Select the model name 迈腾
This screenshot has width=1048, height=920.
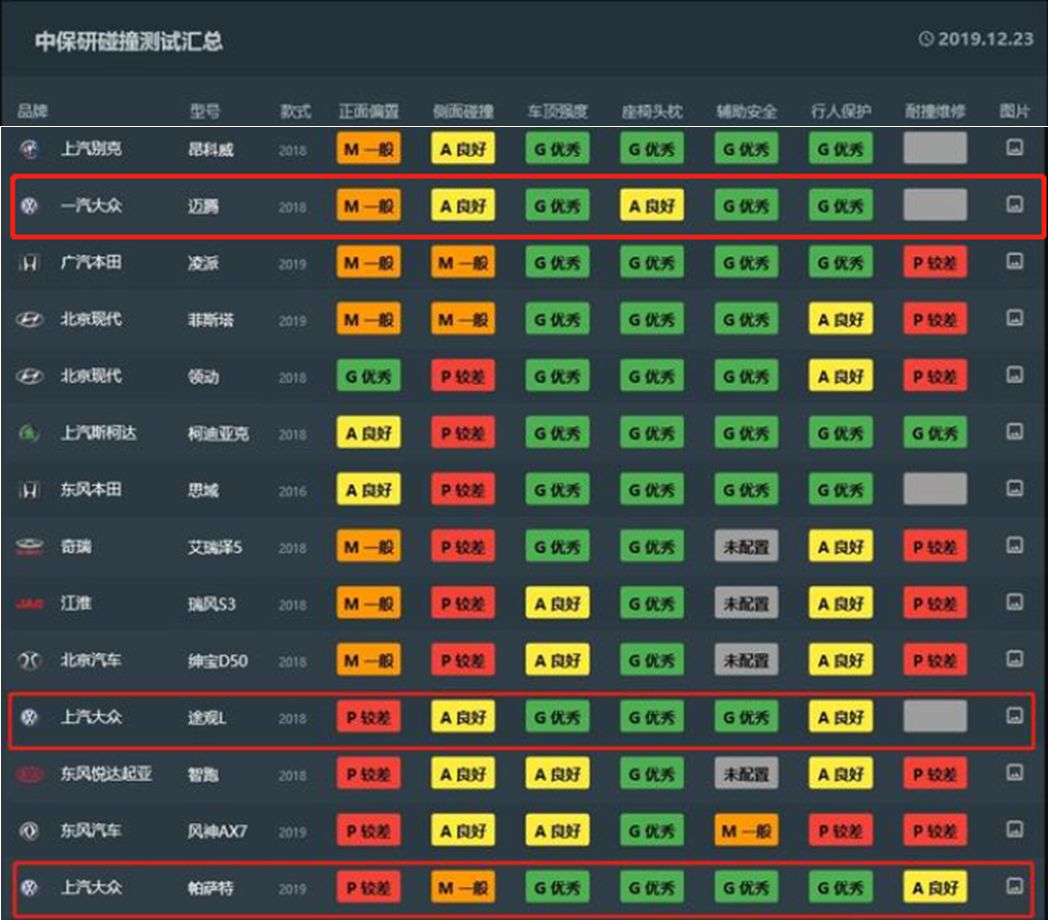click(203, 206)
